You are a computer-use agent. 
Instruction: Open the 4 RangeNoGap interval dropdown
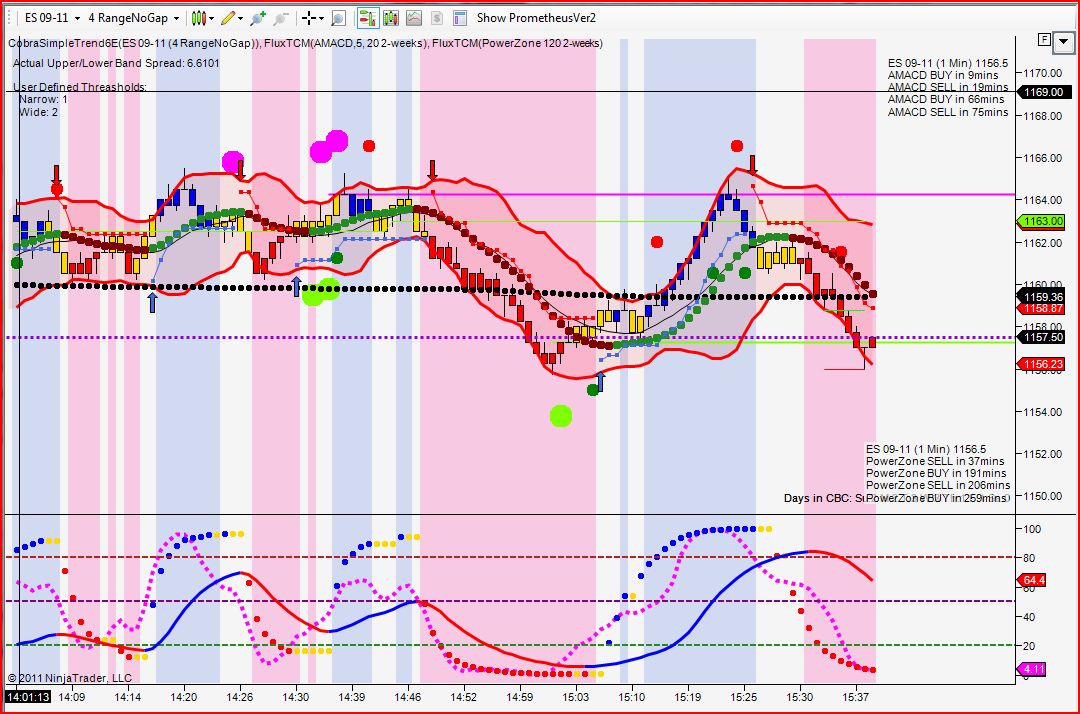coord(134,18)
